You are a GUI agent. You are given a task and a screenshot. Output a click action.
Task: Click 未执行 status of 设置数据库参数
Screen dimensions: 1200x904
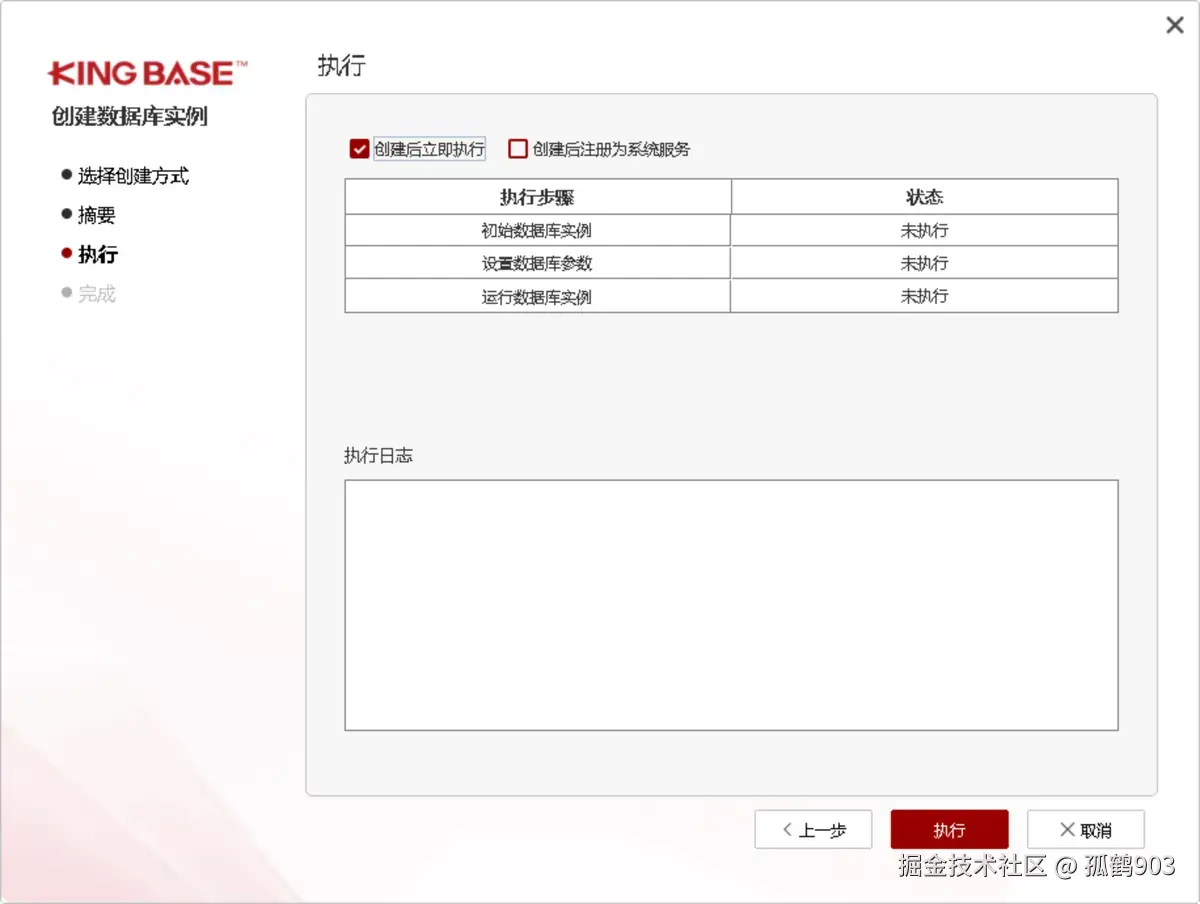pos(924,263)
